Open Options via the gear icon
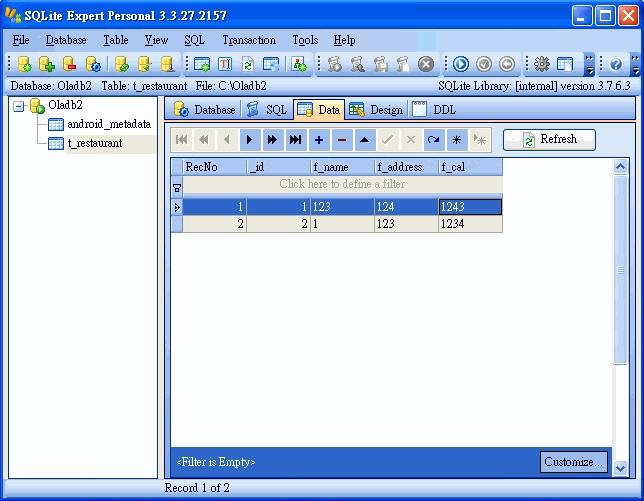This screenshot has width=644, height=501. (542, 64)
